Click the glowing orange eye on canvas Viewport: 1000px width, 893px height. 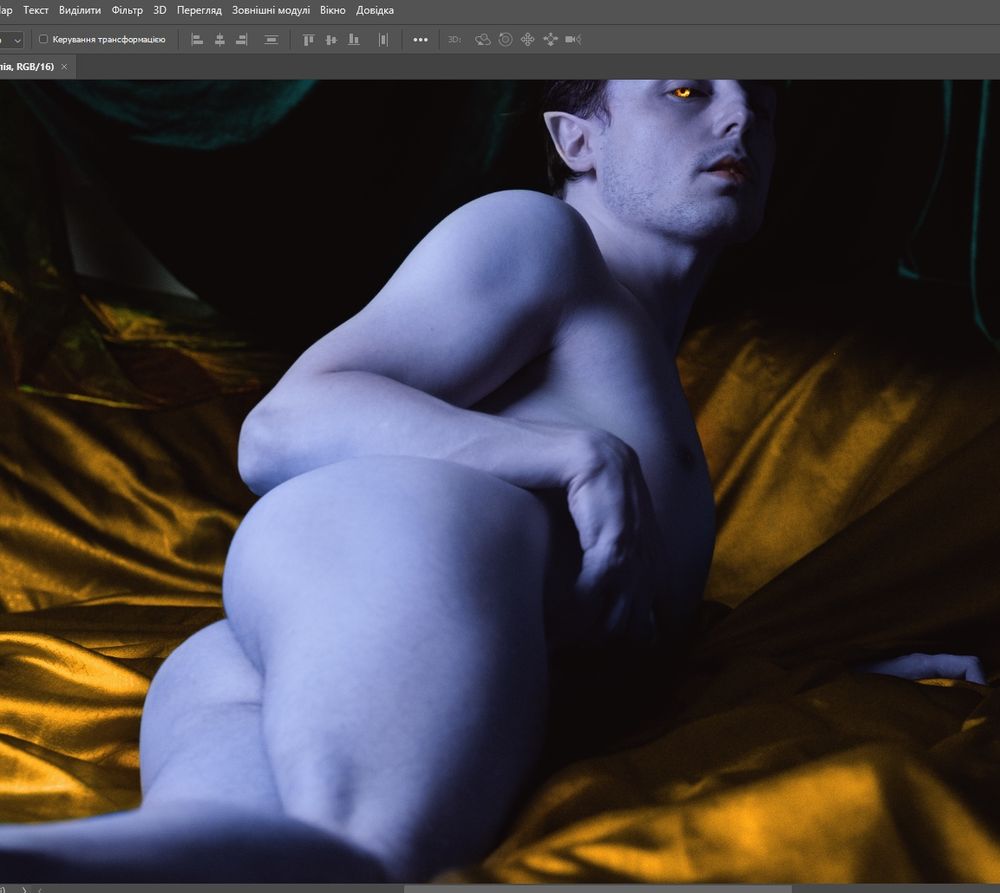click(x=683, y=93)
